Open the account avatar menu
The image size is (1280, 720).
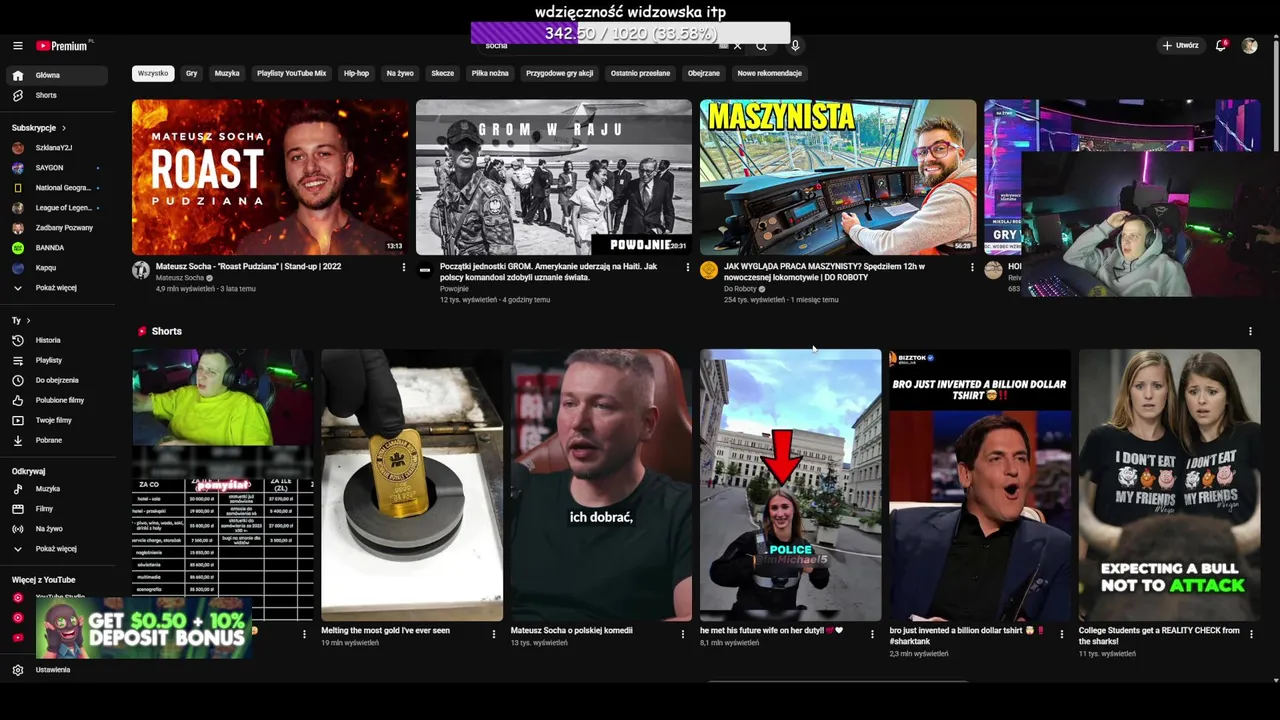(x=1249, y=46)
